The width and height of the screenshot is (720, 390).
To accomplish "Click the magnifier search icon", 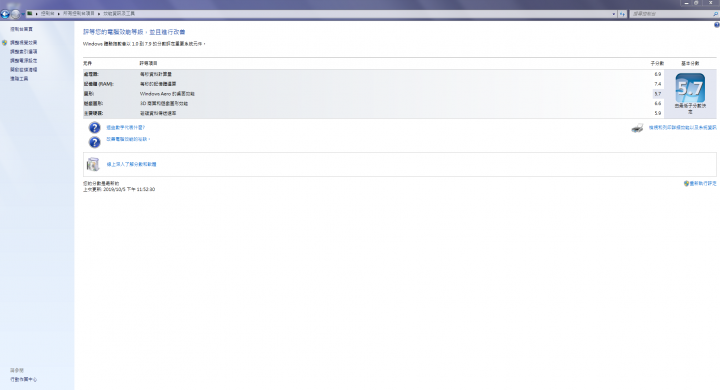I will point(715,14).
